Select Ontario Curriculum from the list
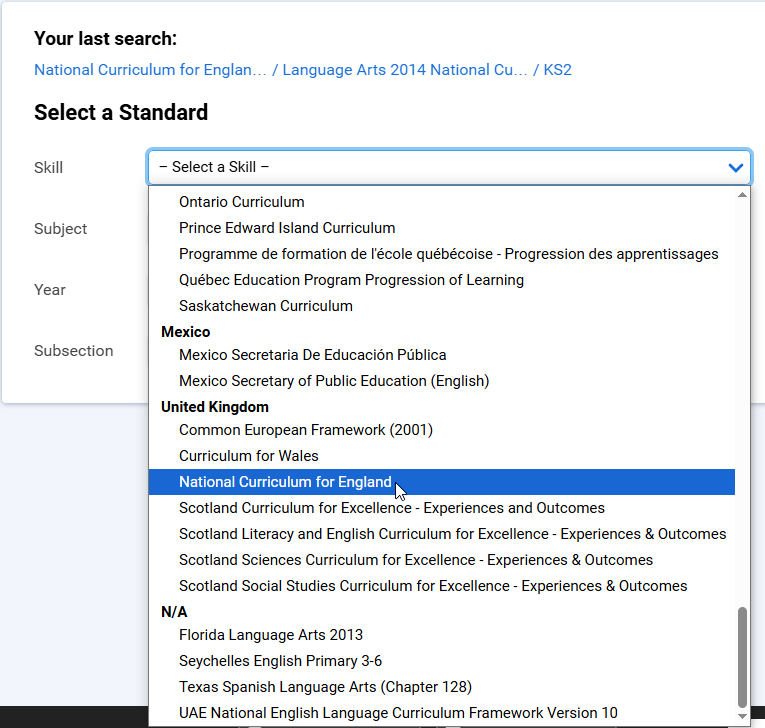This screenshot has height=728, width=765. tap(442, 202)
